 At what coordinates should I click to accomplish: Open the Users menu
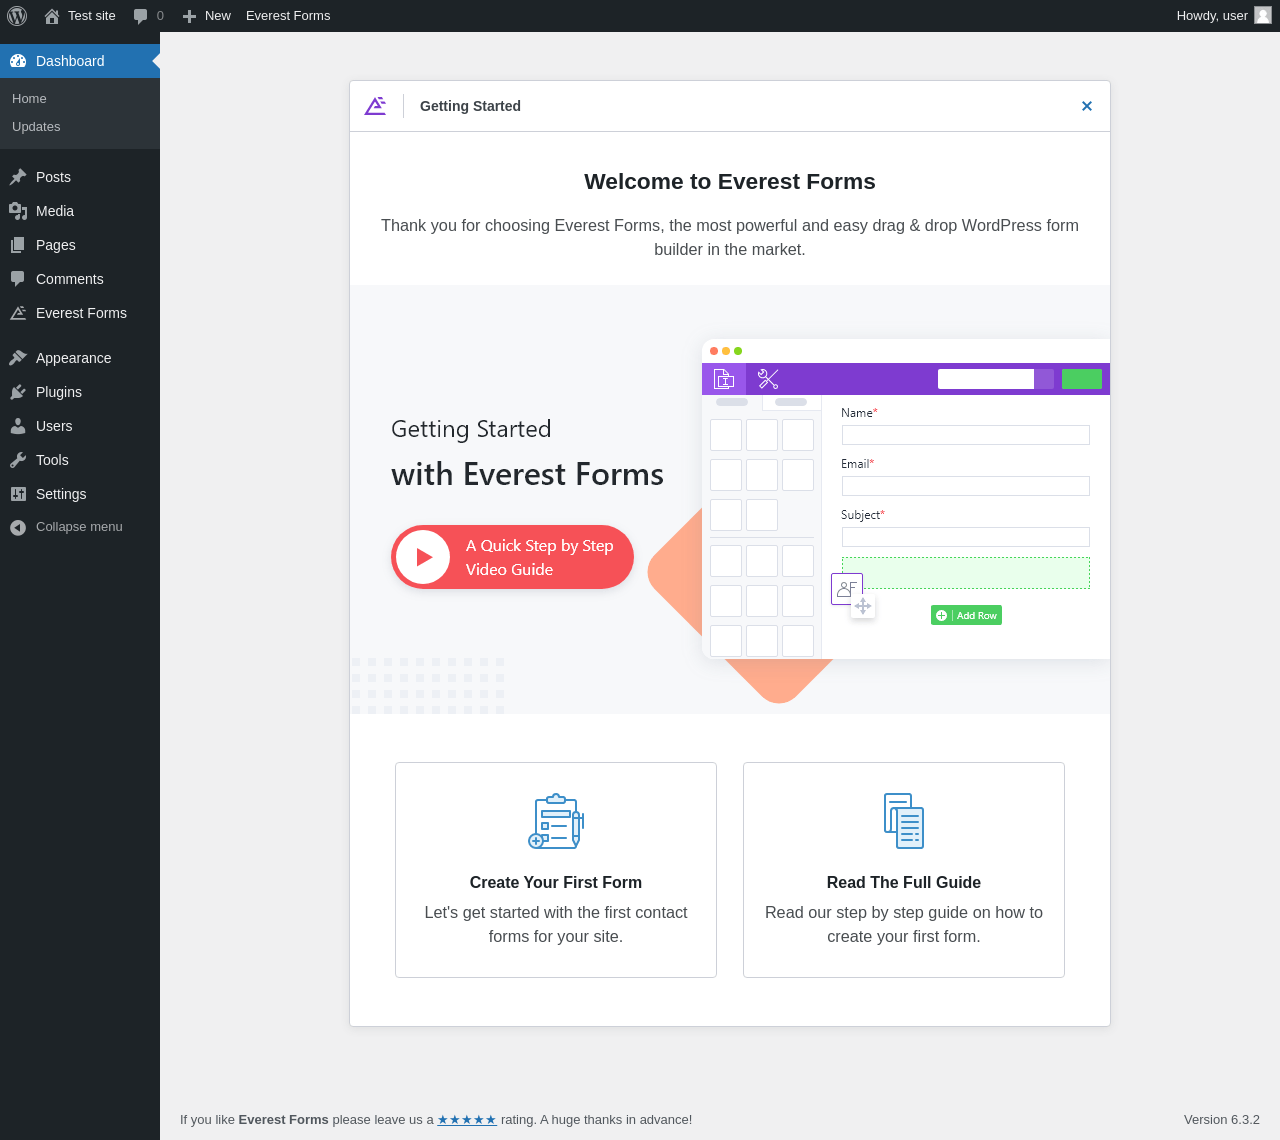pos(80,426)
